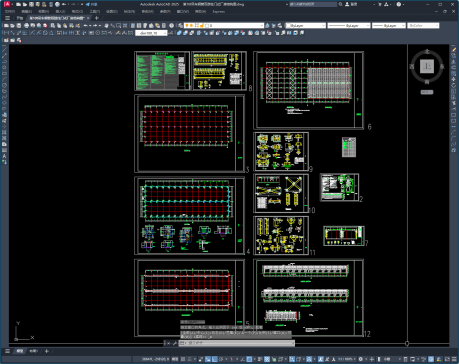
Task: Select the Arc draw tool
Action: [4, 79]
